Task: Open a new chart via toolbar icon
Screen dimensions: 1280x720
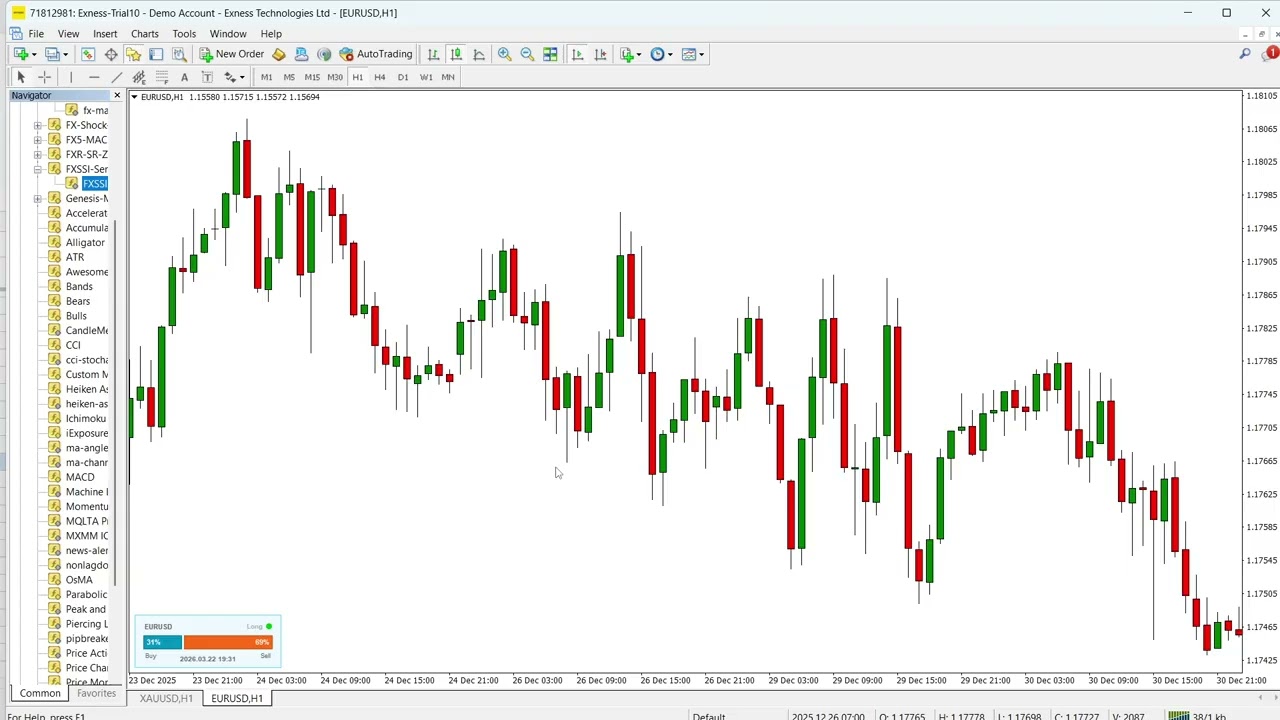Action: click(20, 54)
